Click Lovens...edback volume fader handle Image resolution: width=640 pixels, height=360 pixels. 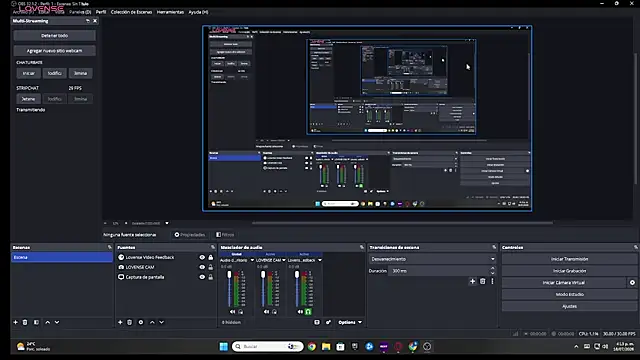pos(297,275)
